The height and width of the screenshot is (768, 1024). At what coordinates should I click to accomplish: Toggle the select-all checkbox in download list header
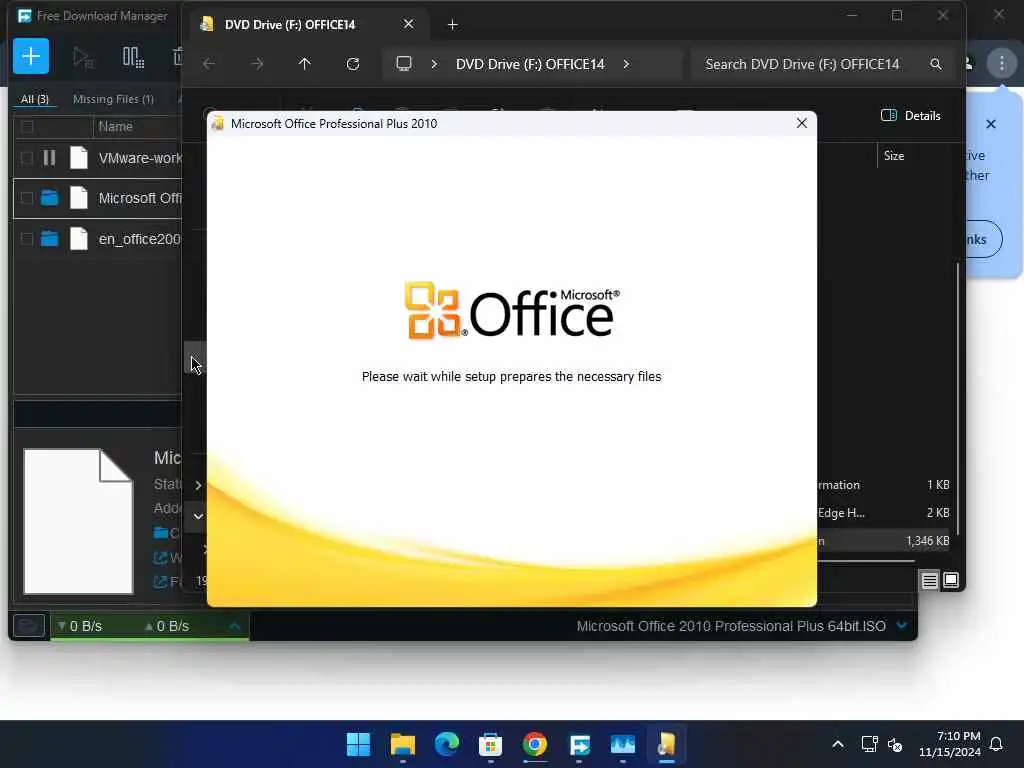tap(27, 127)
